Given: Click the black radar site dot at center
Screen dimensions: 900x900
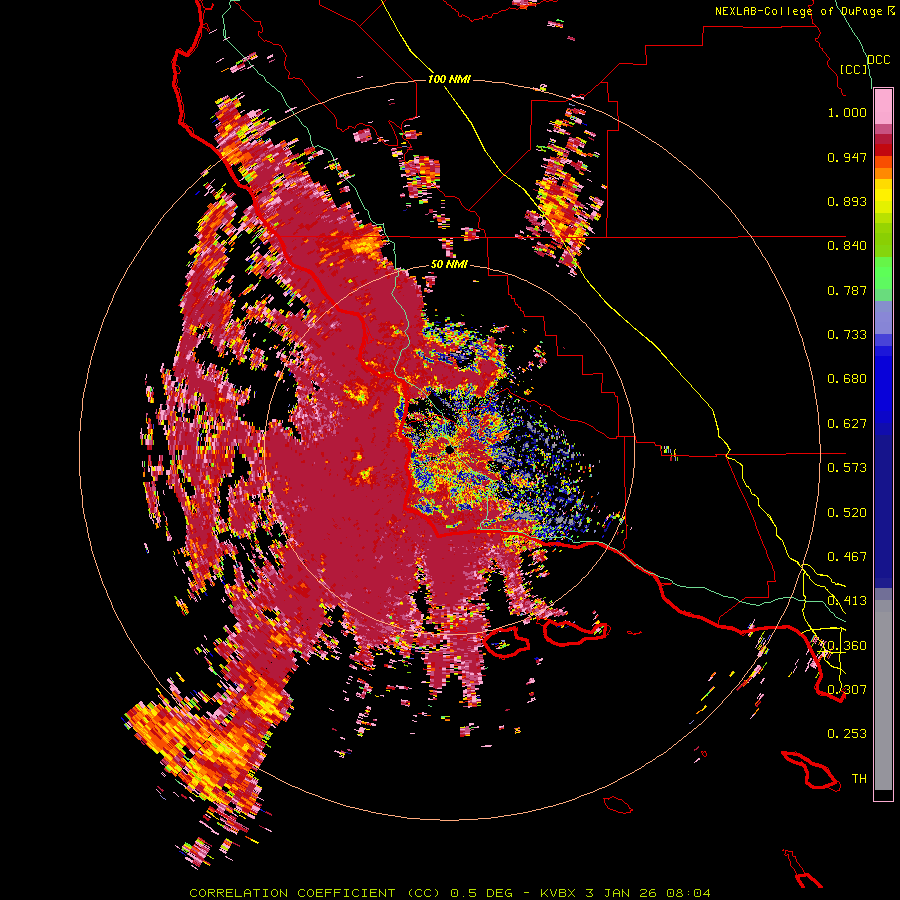Looking at the screenshot, I should pos(448,449).
